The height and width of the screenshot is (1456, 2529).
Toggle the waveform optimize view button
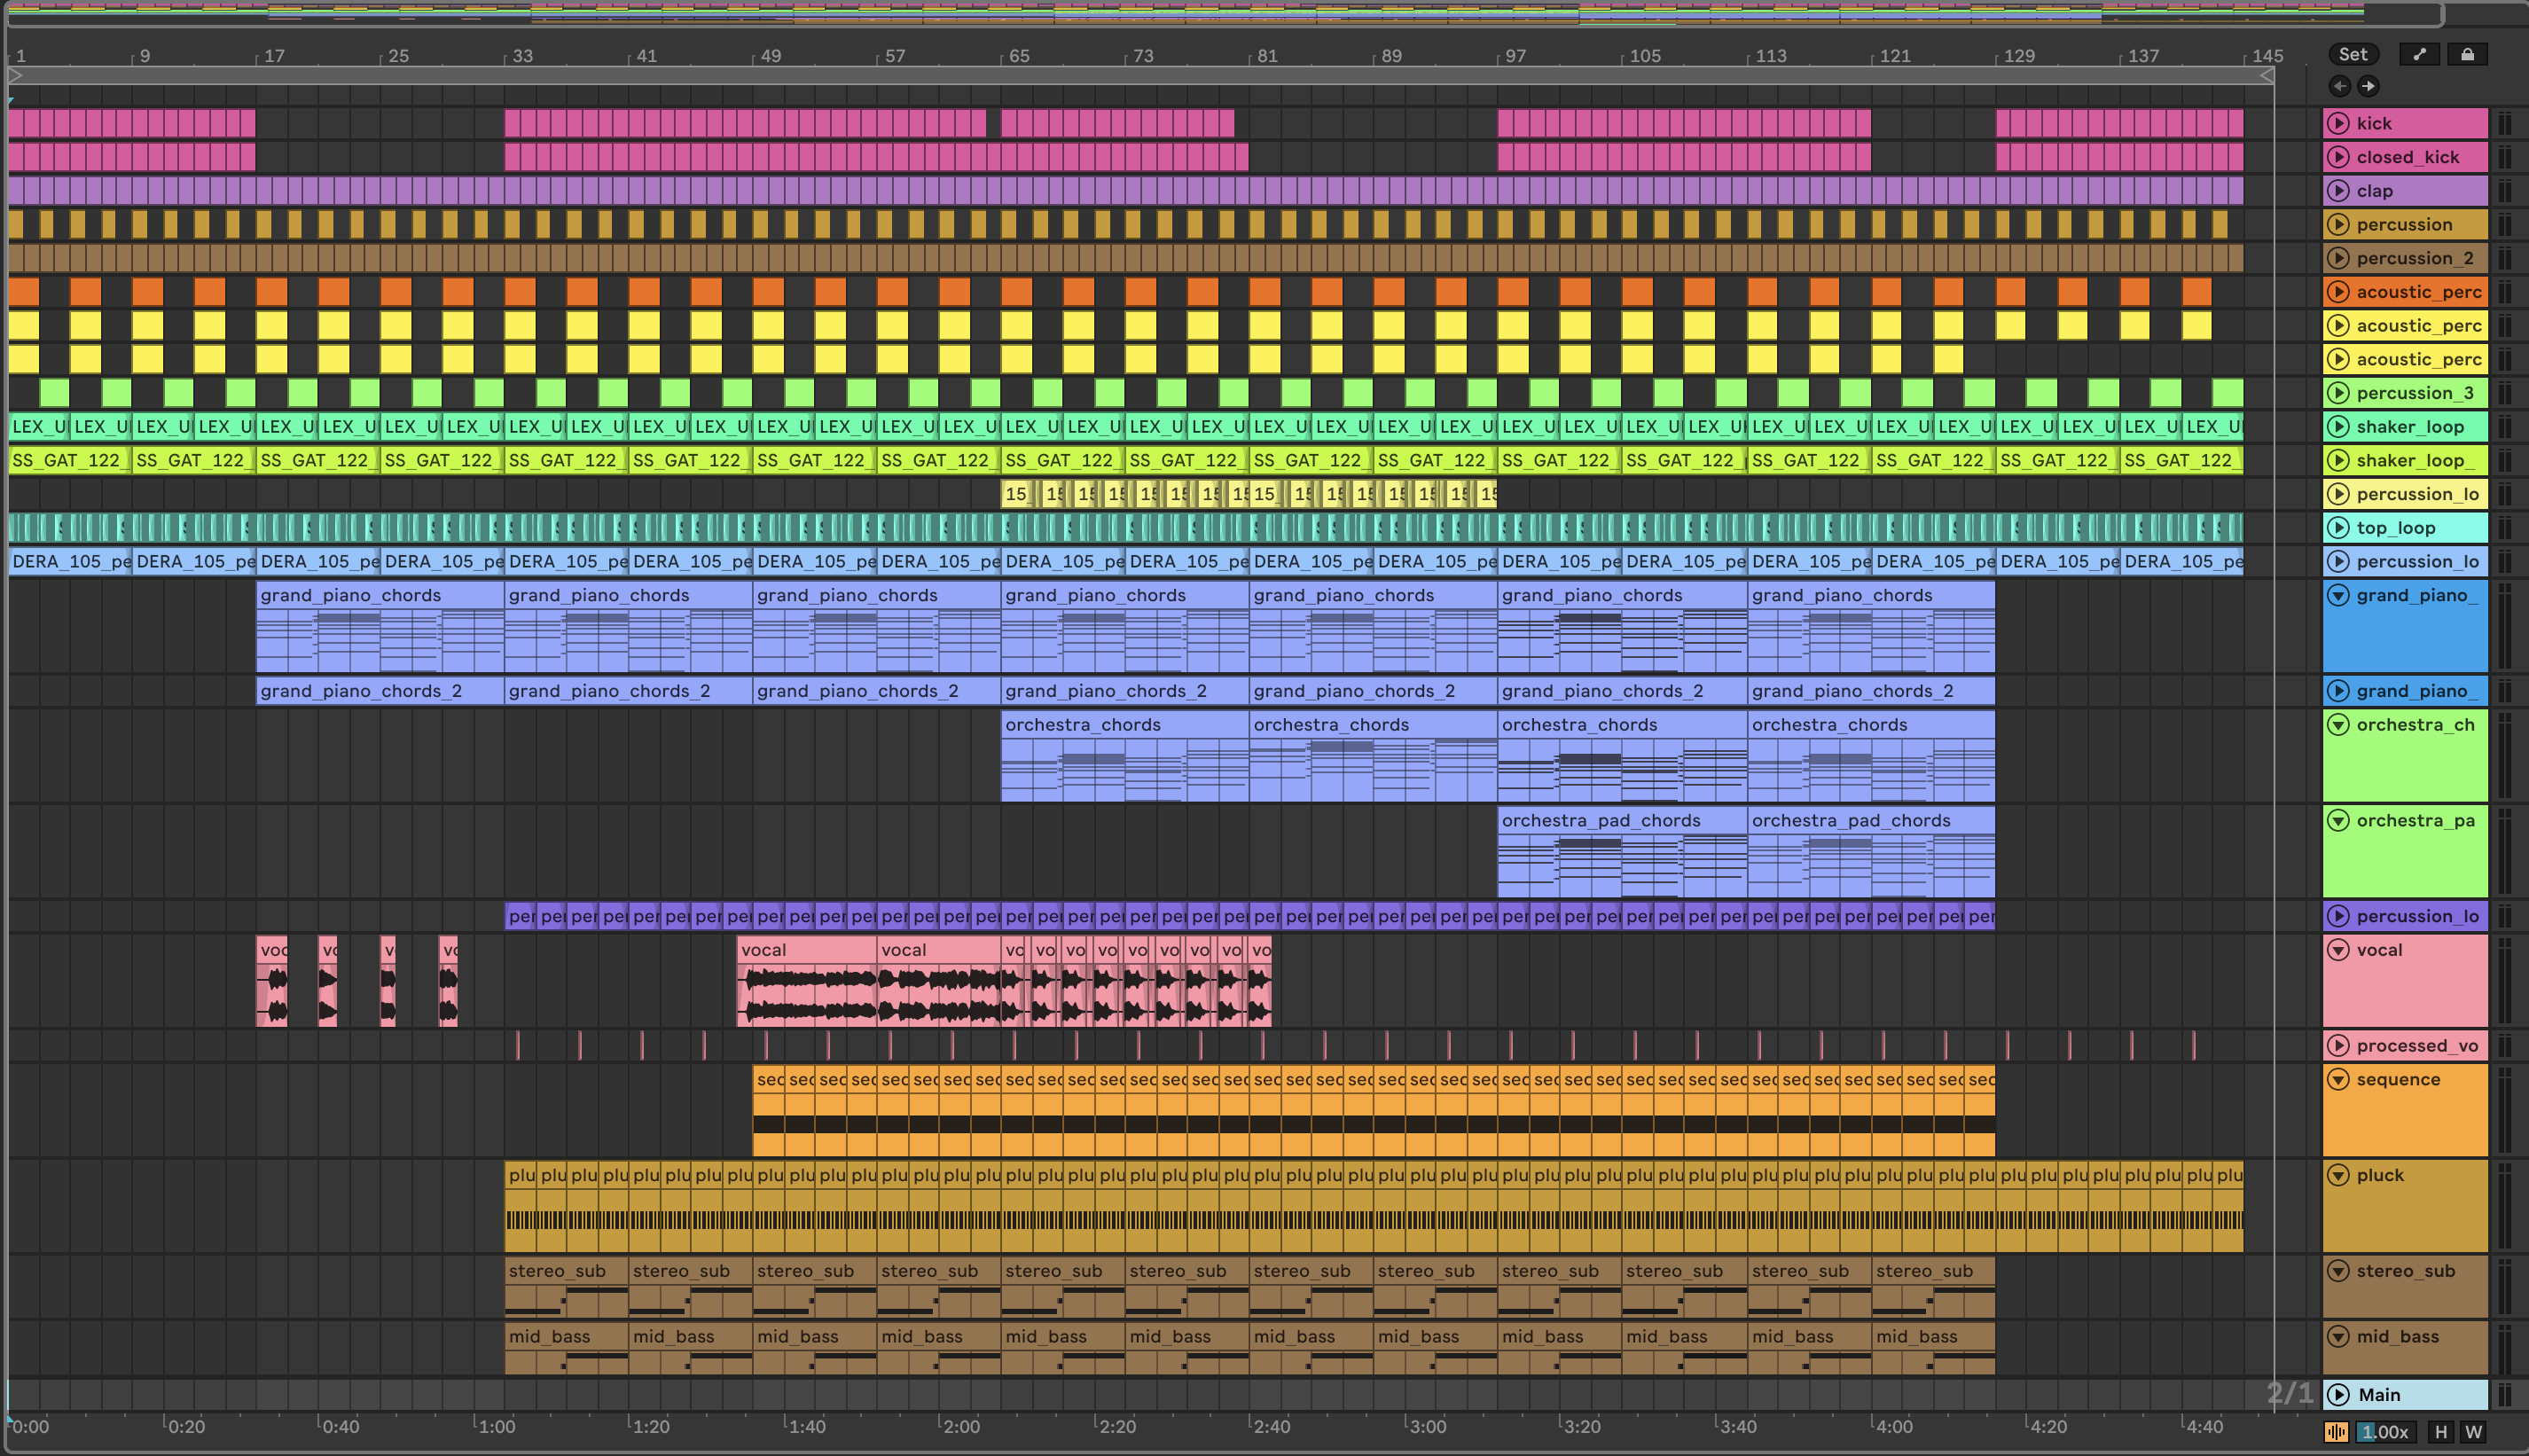pos(2336,1432)
